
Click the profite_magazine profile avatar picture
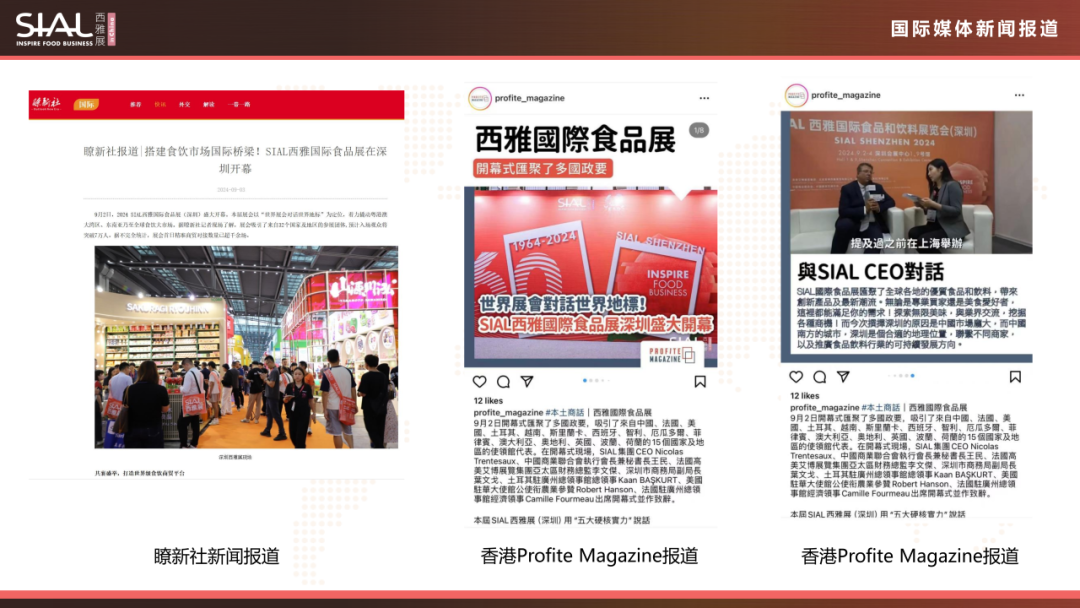point(478,97)
